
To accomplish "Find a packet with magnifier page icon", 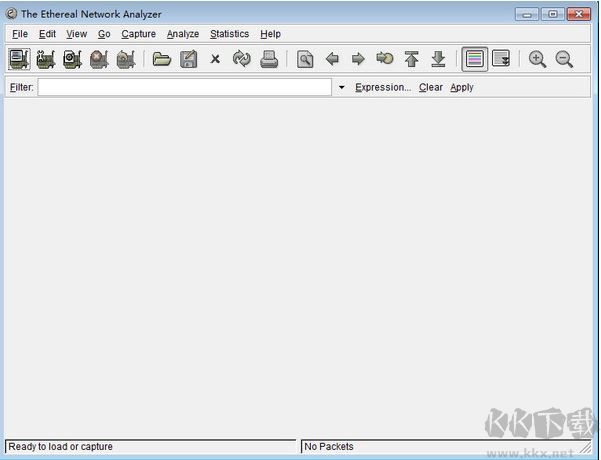I will coord(305,59).
